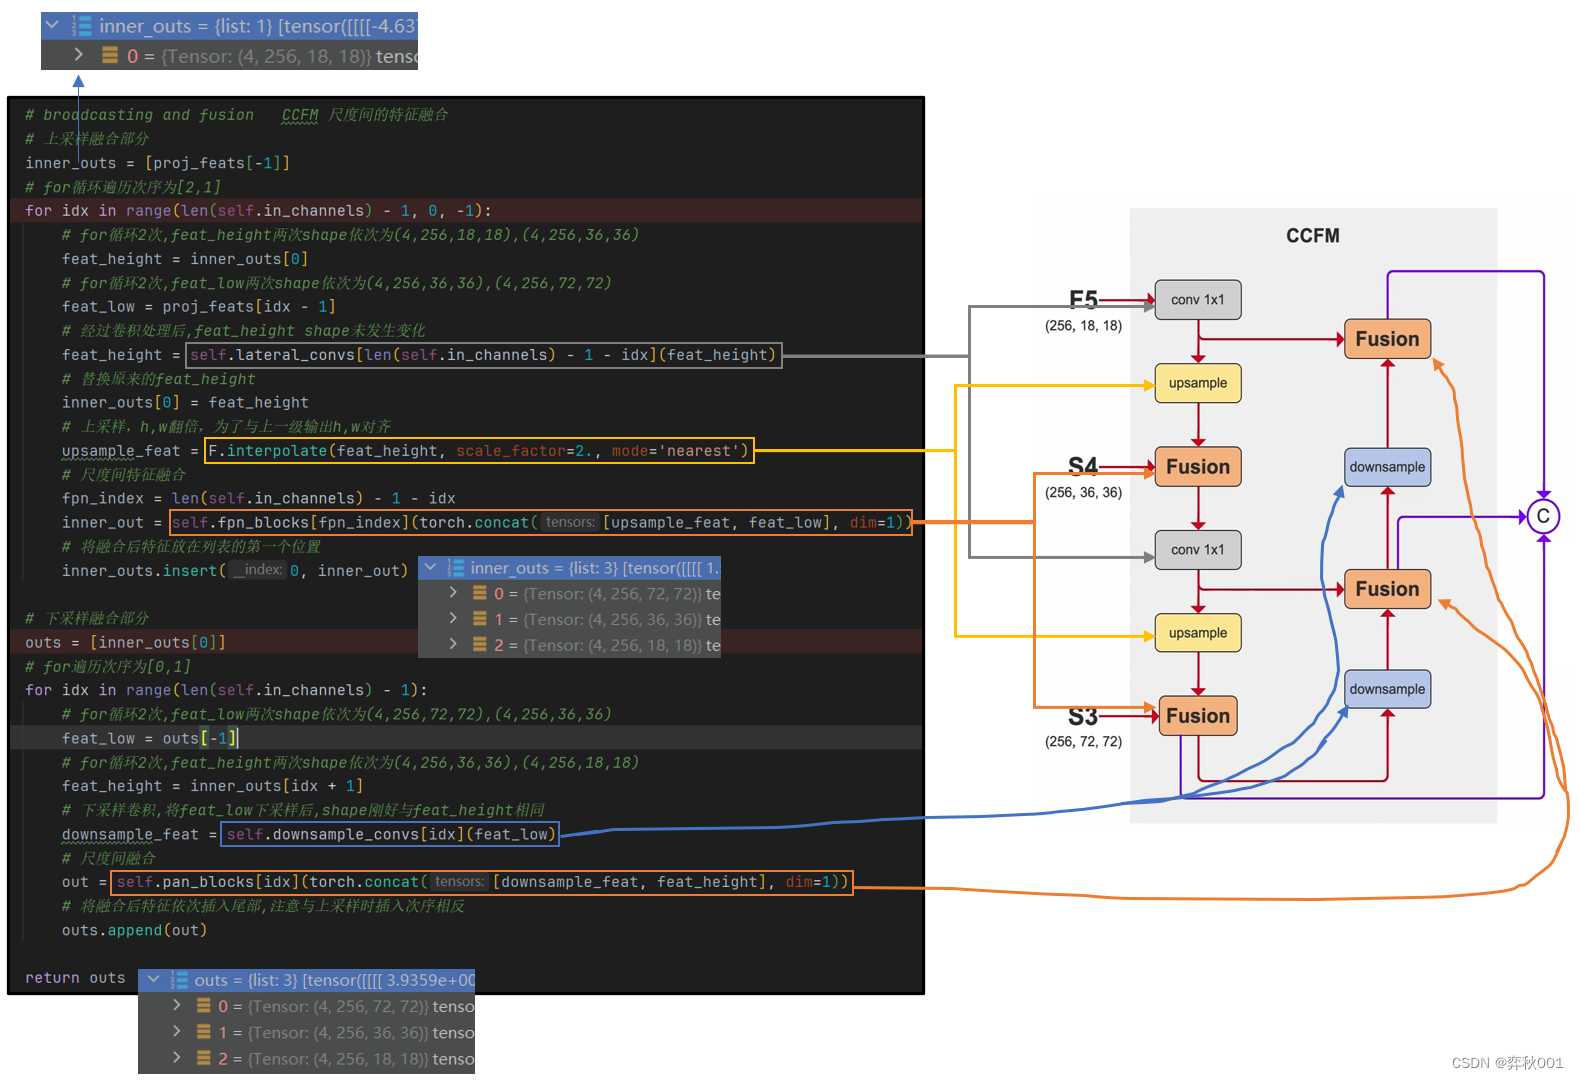Image resolution: width=1579 pixels, height=1080 pixels.
Task: Click list icon of outs list:3 variable
Action: coord(180,980)
